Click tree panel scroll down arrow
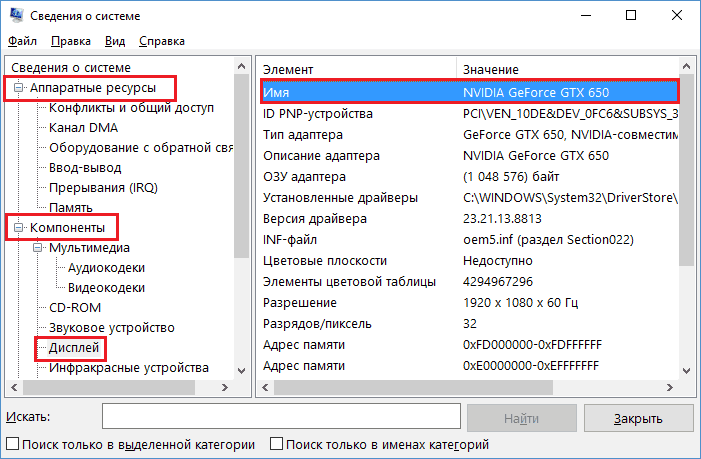Image resolution: width=701 pixels, height=459 pixels. 241,371
